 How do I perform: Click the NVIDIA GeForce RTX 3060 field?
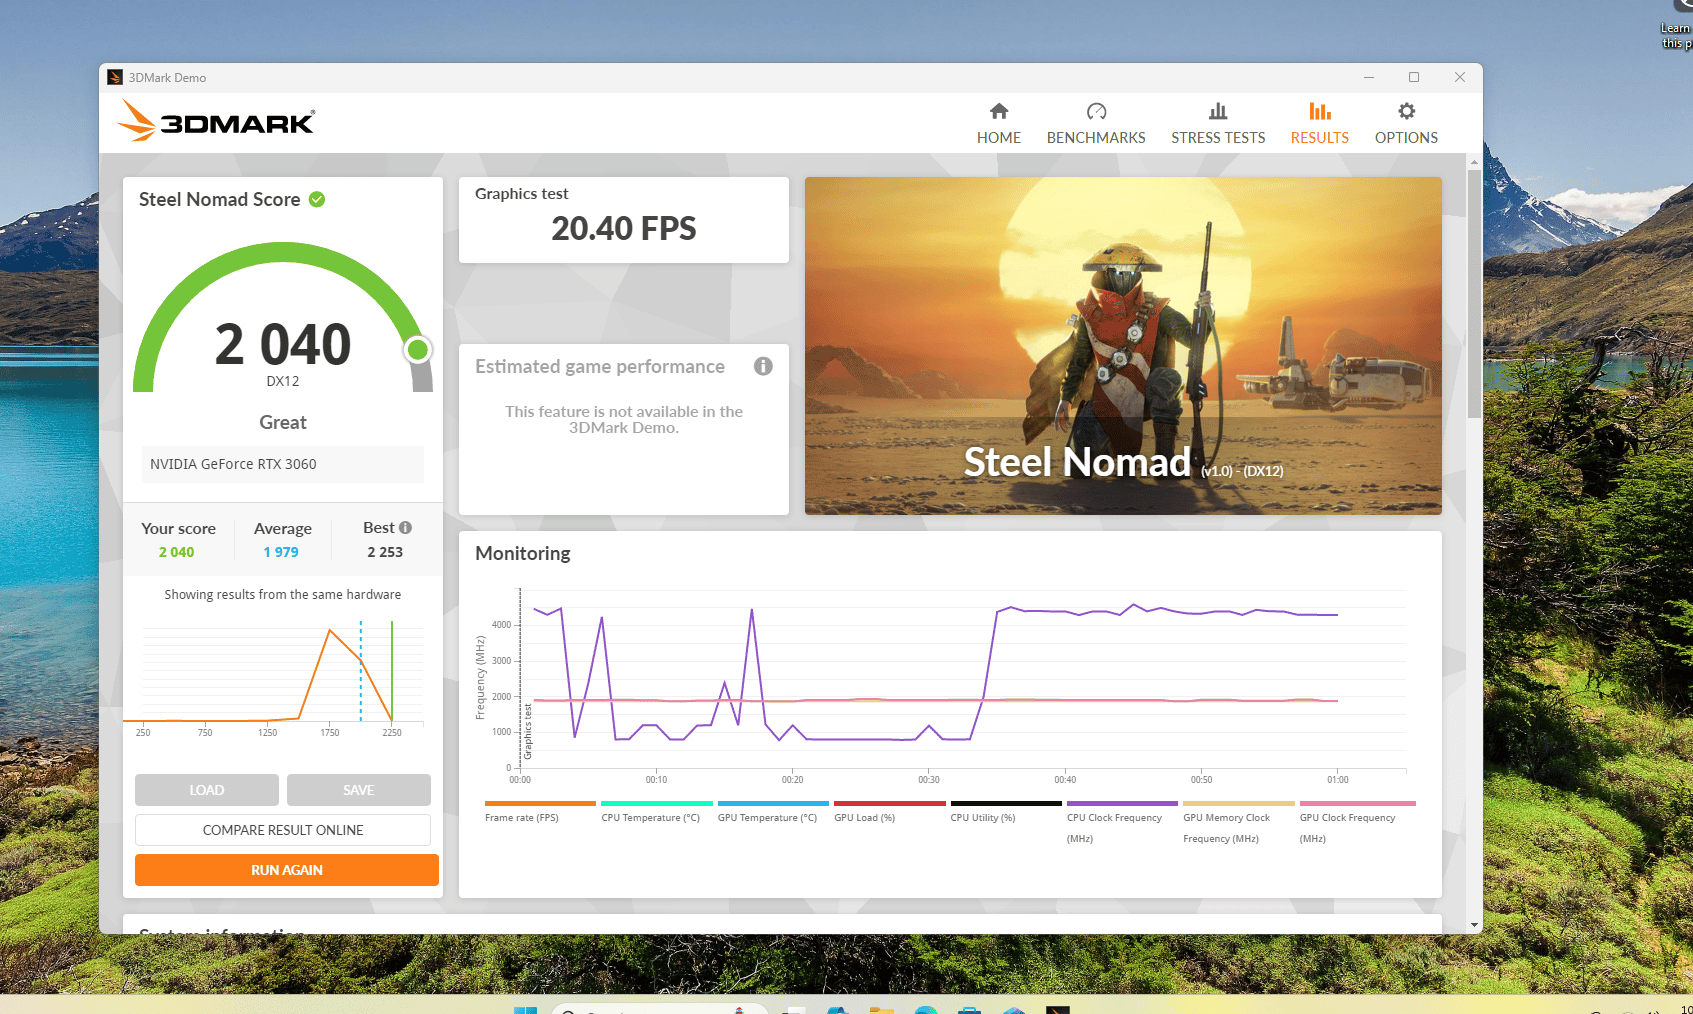point(283,464)
